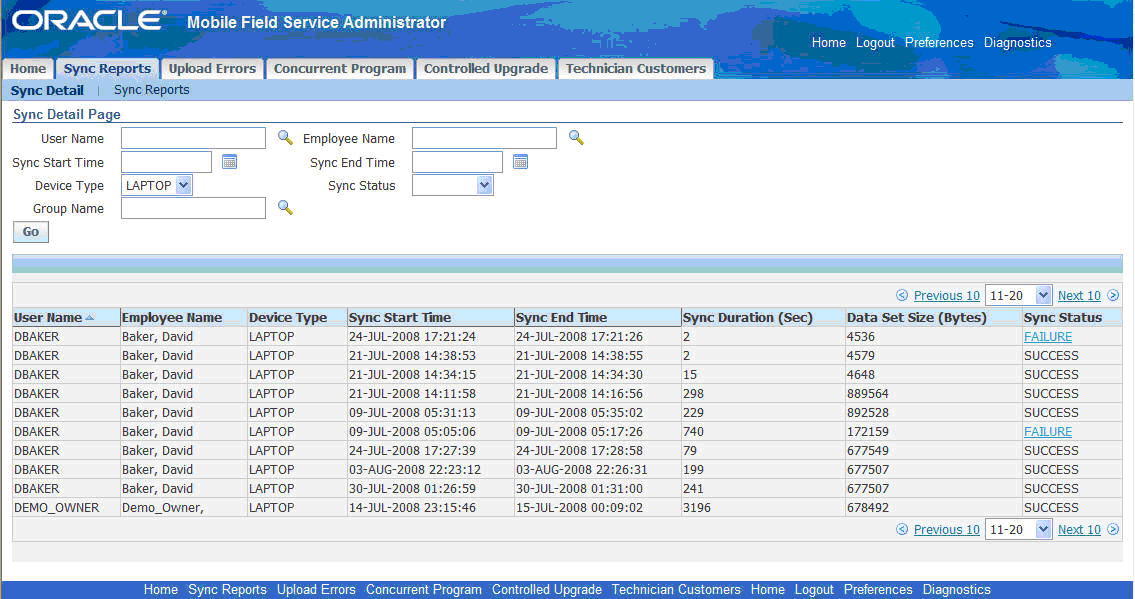Open FAILURE link for 24-JUL-2008 17:21:24 sync

(1047, 336)
